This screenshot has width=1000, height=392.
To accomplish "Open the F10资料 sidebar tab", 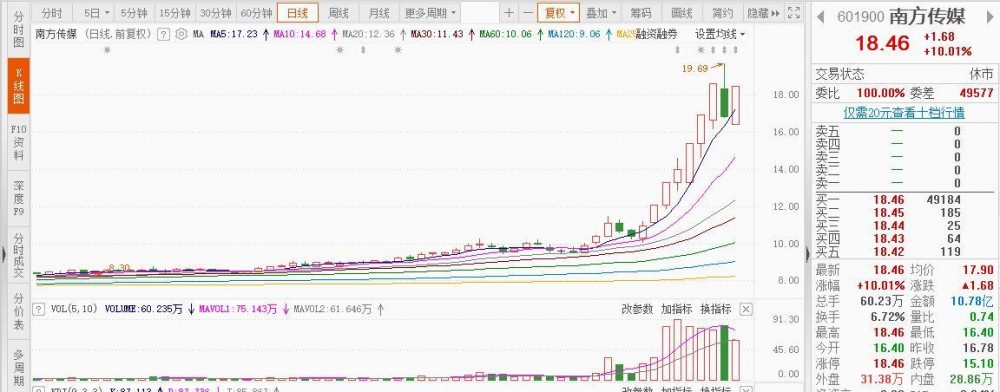I will pos(18,143).
